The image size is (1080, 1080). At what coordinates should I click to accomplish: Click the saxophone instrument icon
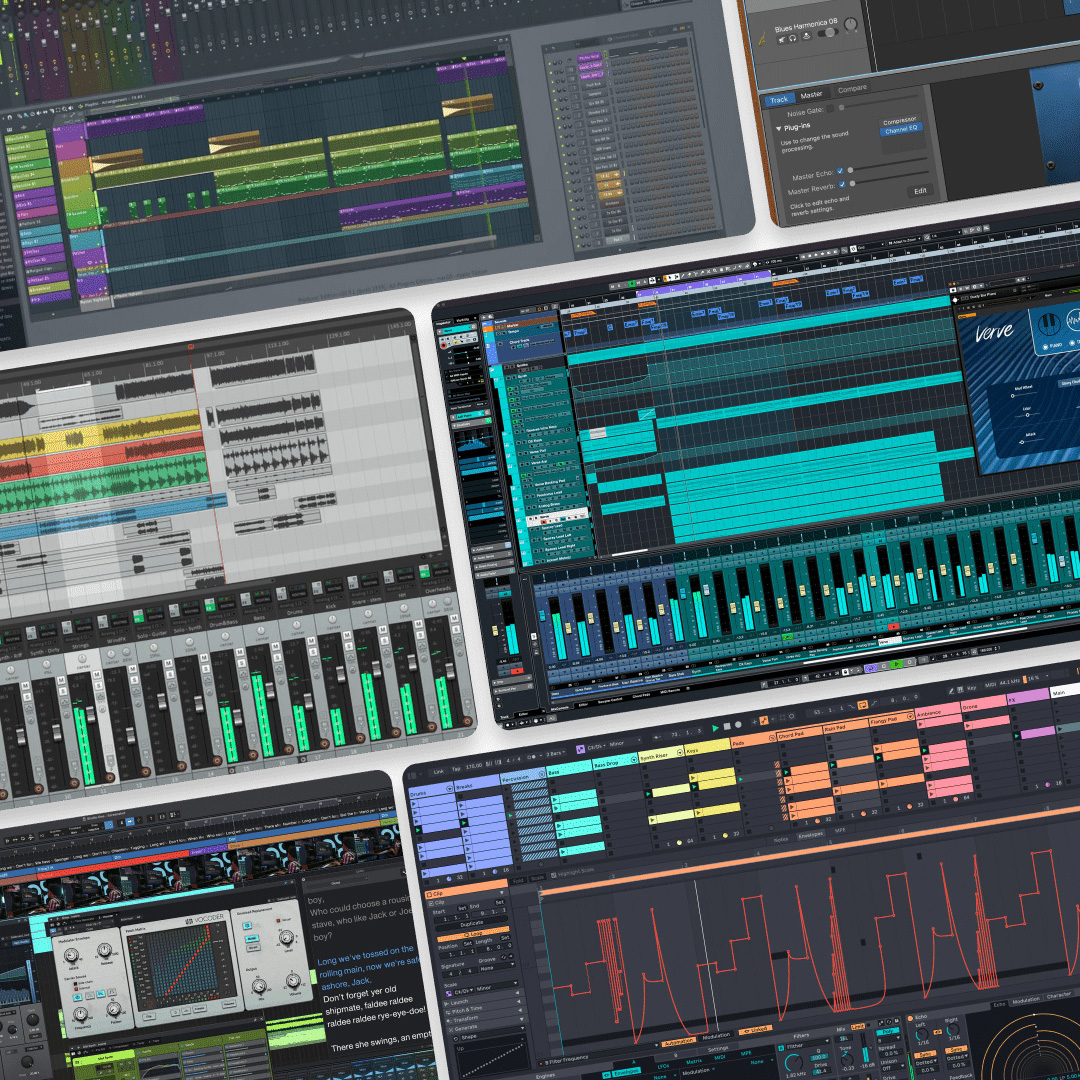click(x=759, y=37)
